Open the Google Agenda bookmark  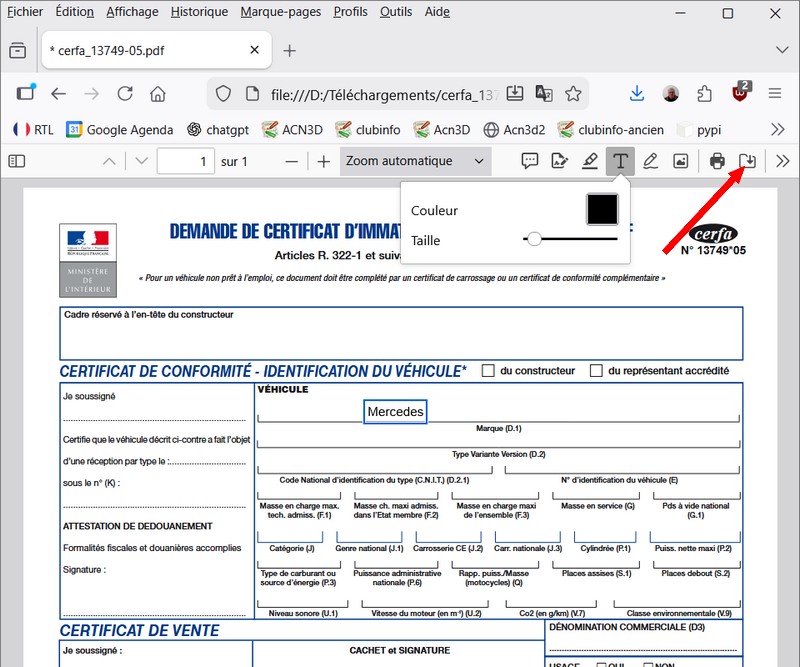point(120,129)
